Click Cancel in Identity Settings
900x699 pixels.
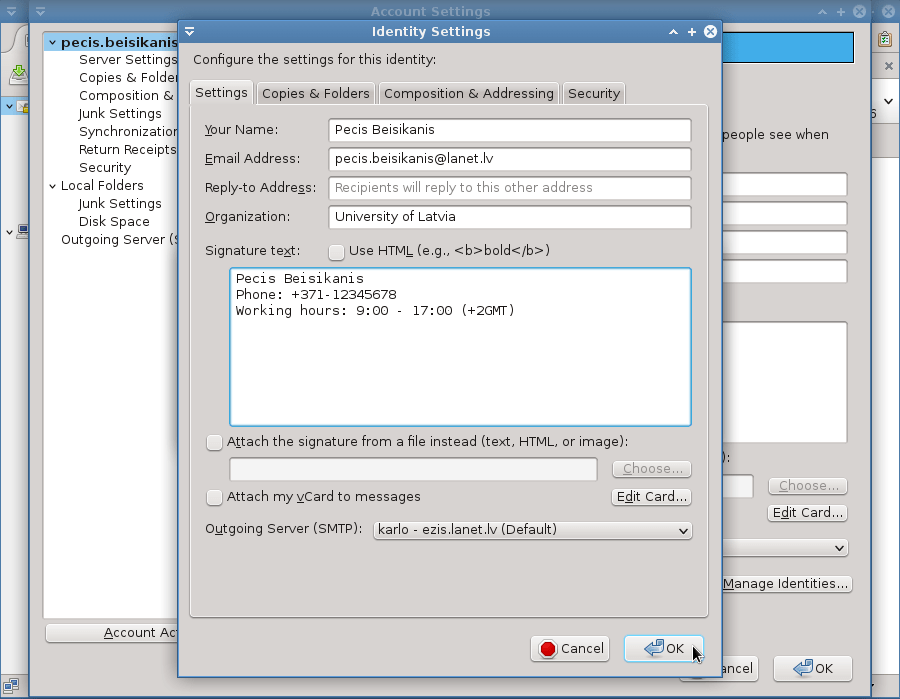[x=570, y=648]
